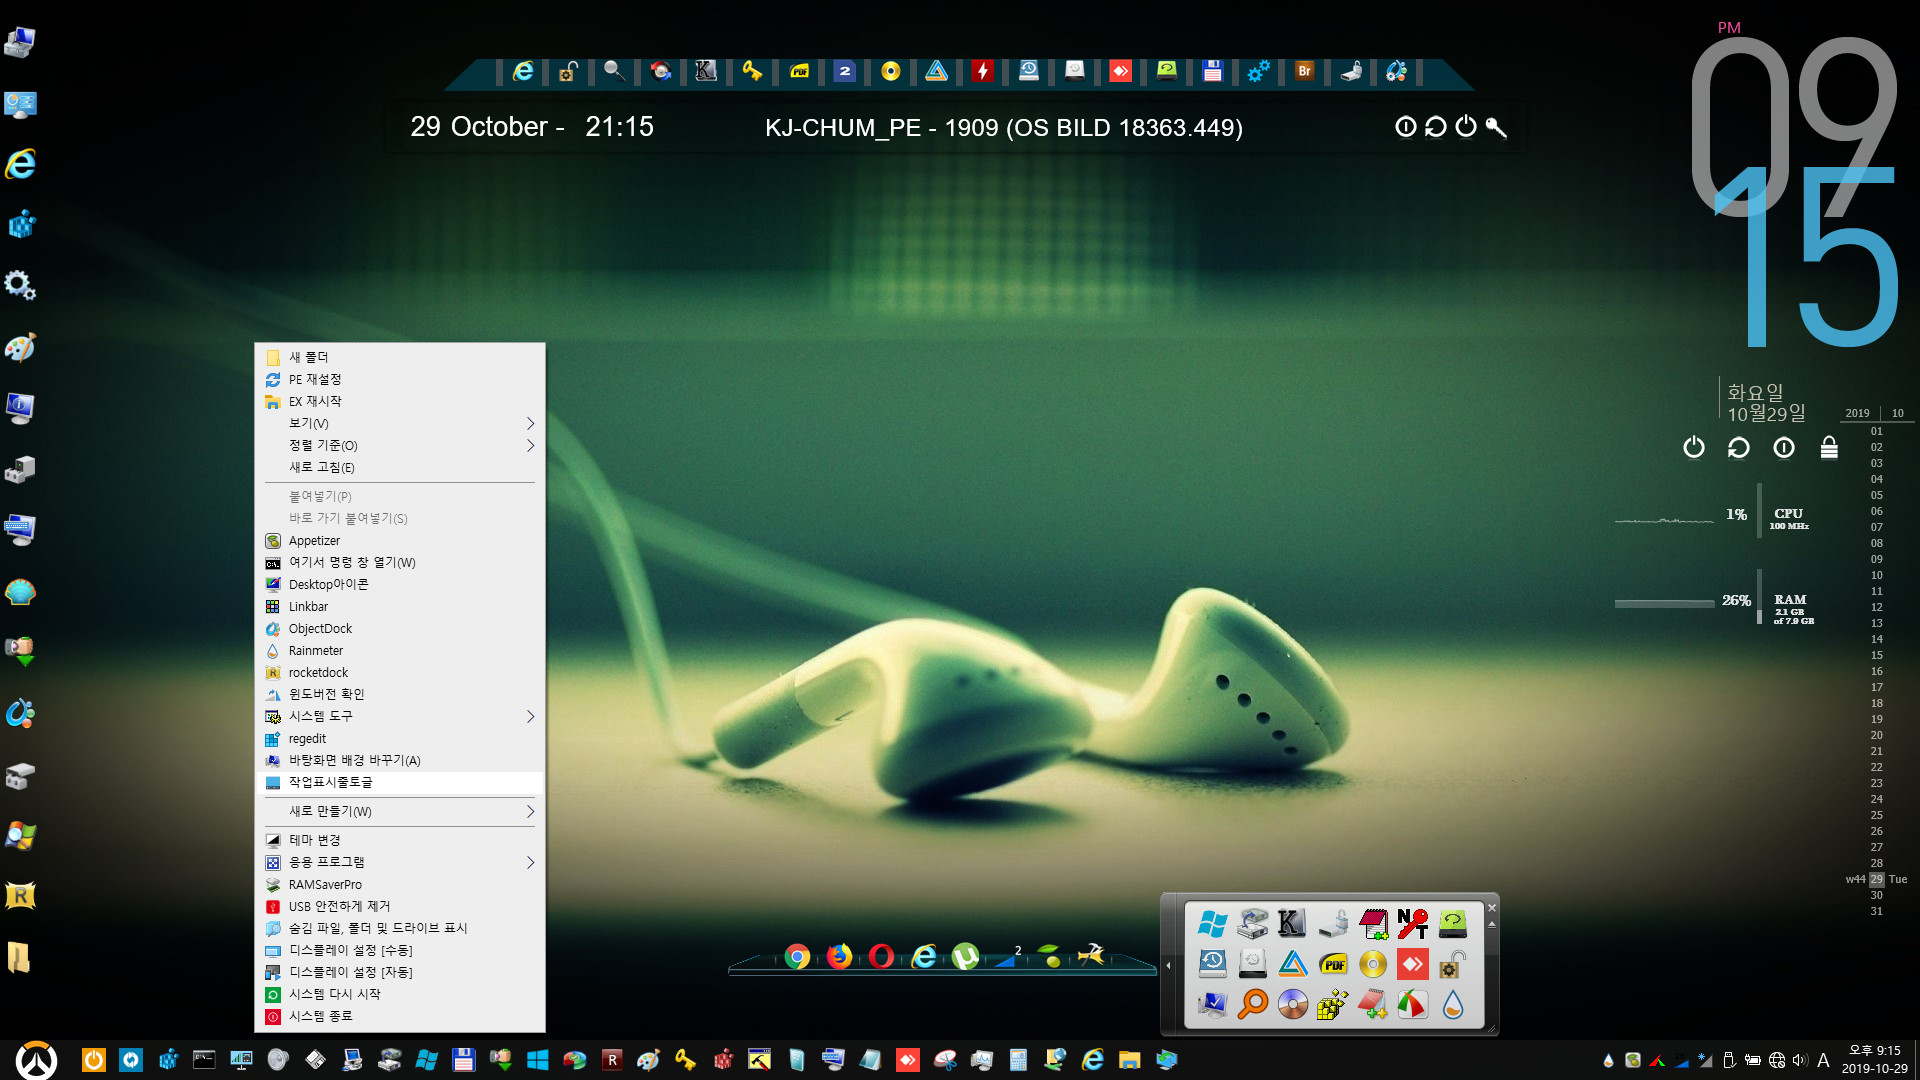Open the PDF tool in top dock
Viewport: 1920px width, 1080px height.
[799, 71]
